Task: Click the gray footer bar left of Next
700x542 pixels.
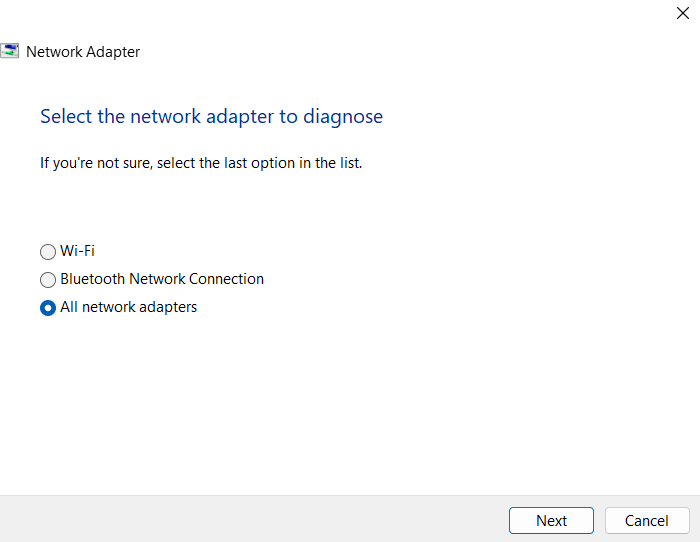Action: 250,519
